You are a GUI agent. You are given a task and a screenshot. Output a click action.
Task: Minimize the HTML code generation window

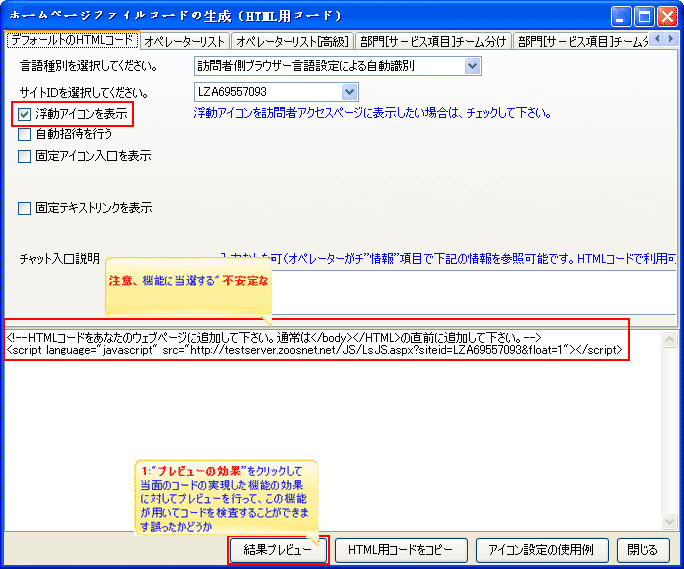[x=621, y=15]
